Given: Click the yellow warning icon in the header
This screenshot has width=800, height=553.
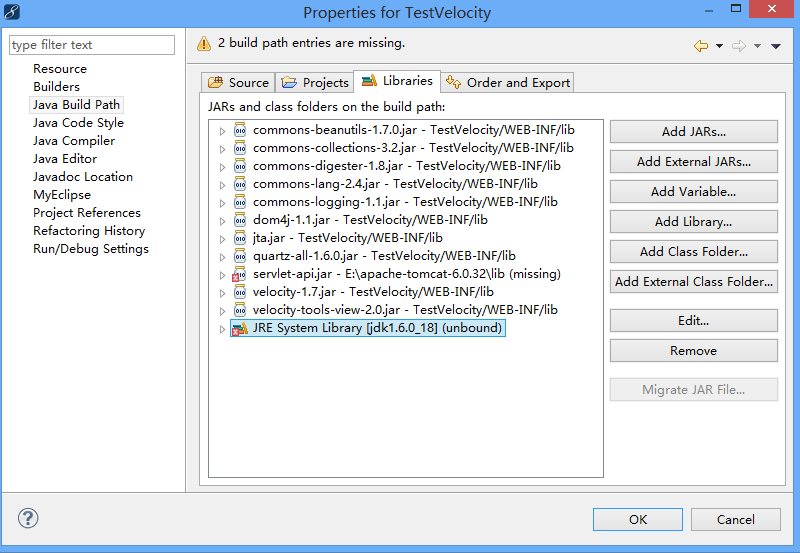Looking at the screenshot, I should click(x=204, y=44).
